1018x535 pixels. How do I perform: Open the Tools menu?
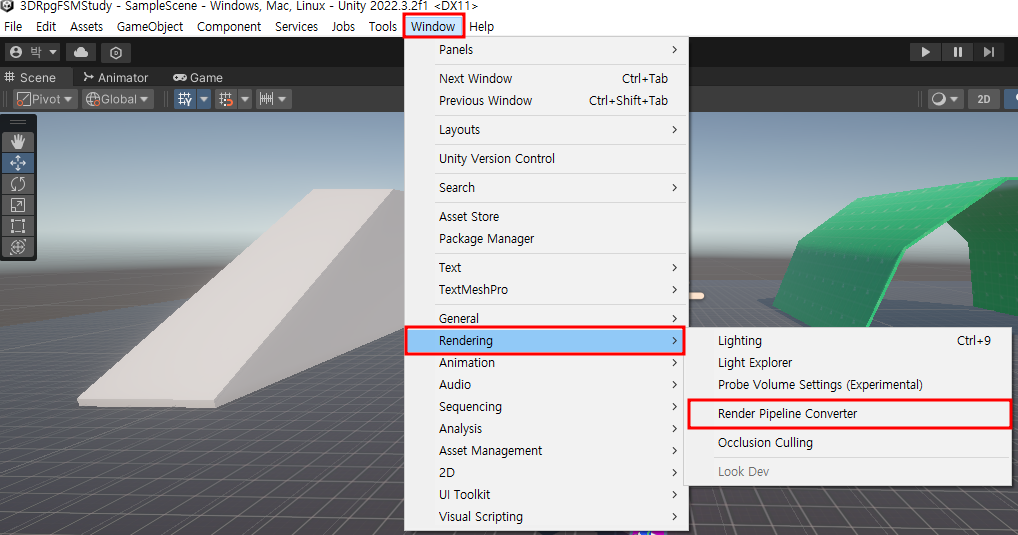click(383, 27)
